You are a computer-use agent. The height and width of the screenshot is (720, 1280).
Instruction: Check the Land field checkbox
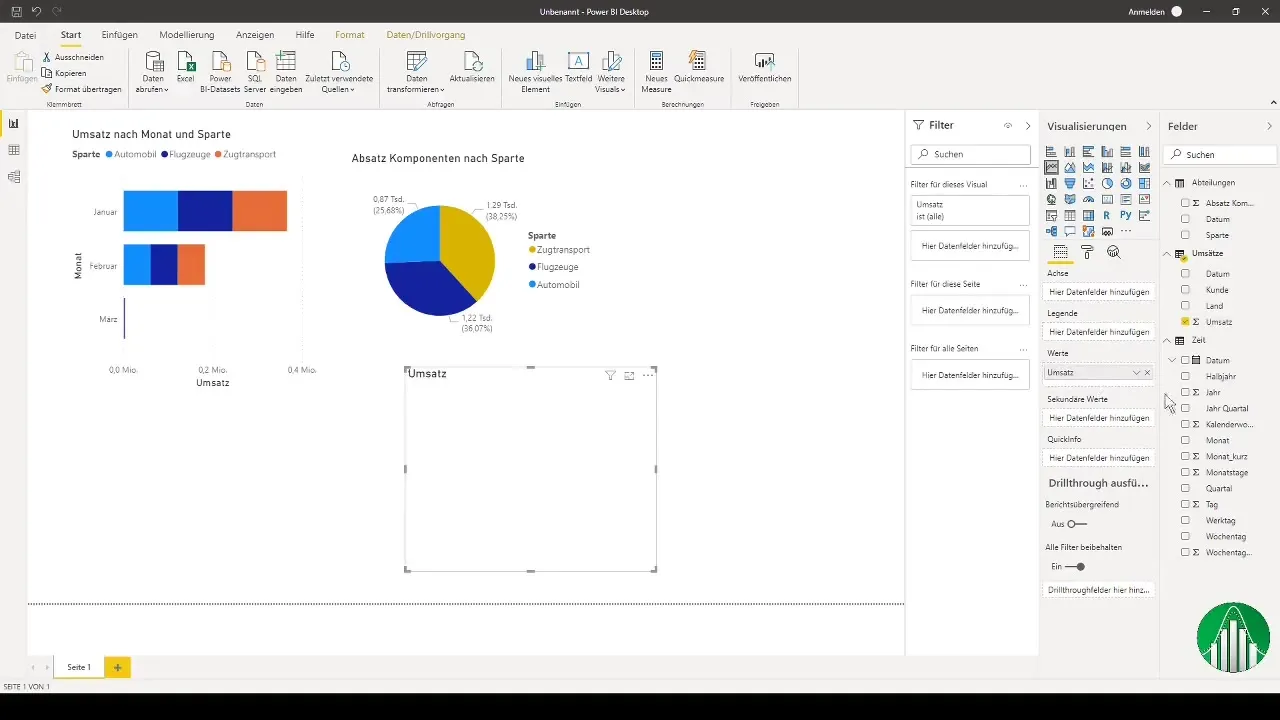[1185, 306]
